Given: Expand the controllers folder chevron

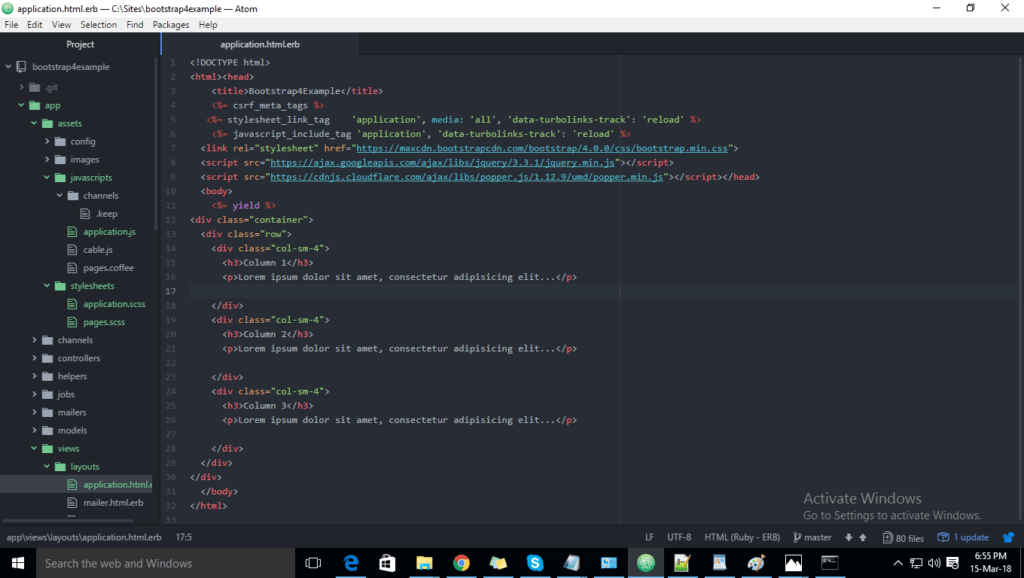Looking at the screenshot, I should click(34, 358).
